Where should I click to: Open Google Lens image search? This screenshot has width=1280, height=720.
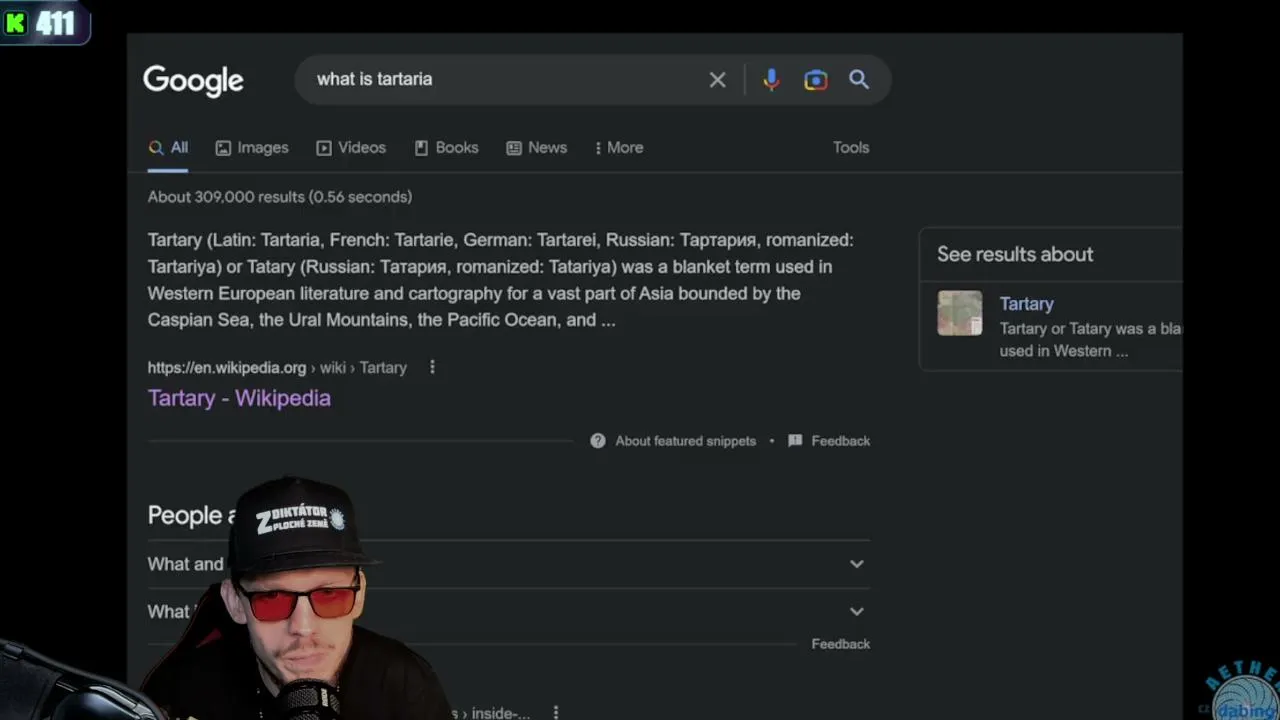(816, 80)
